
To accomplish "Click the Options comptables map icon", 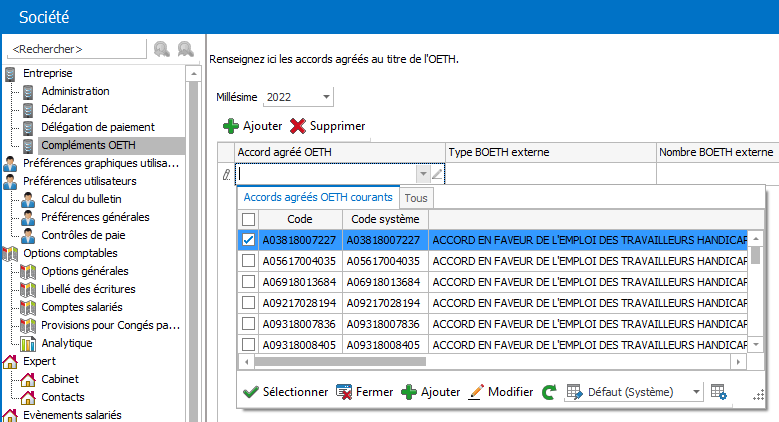I will click(10, 253).
